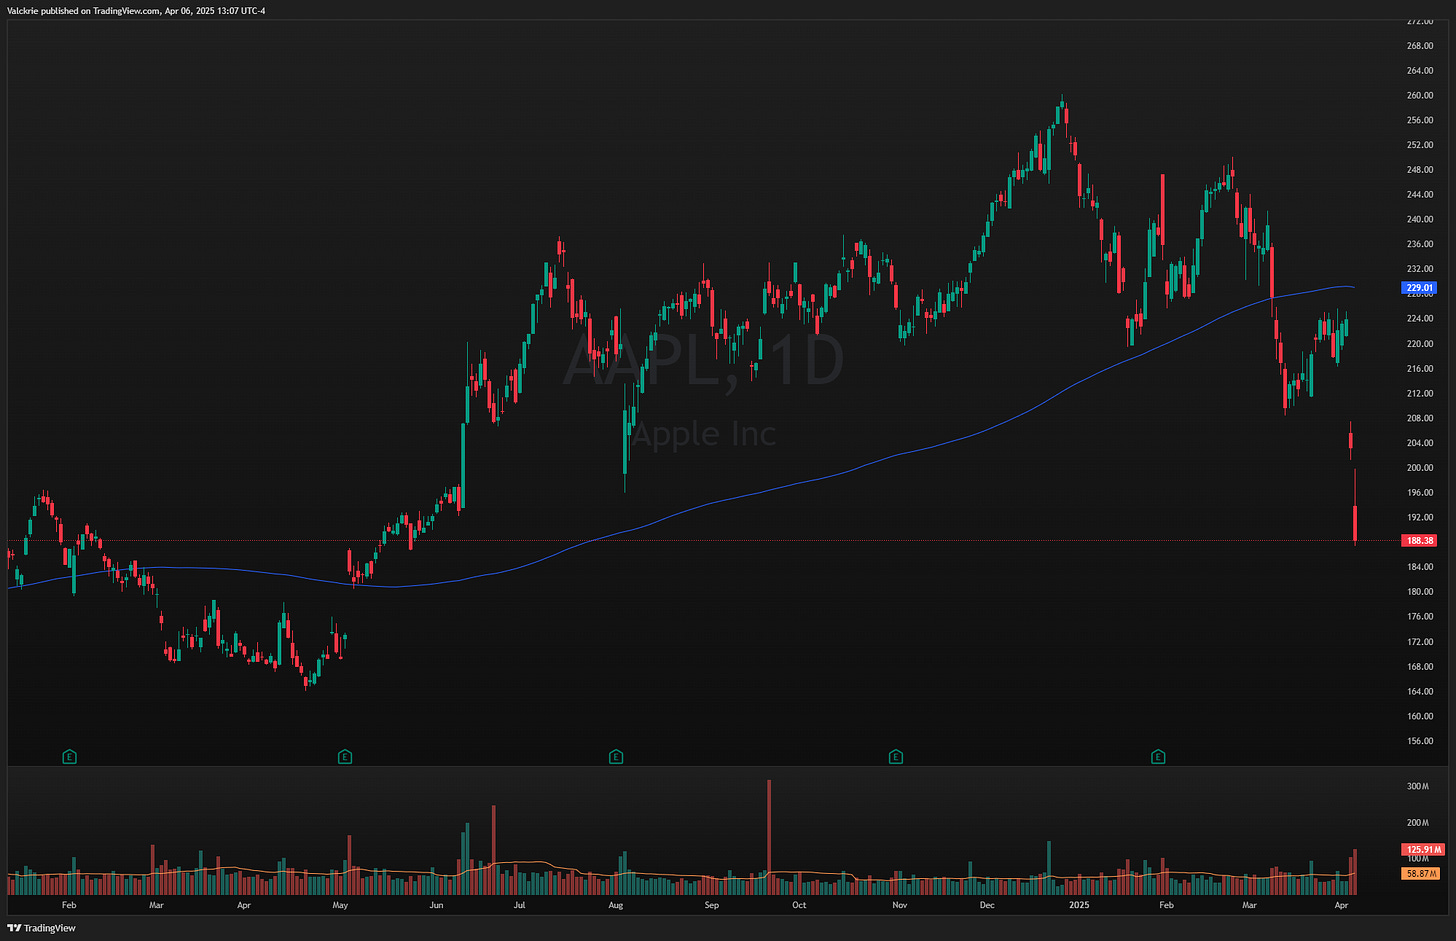The width and height of the screenshot is (1456, 941).
Task: Click the 160.00 price axis label
Action: click(1420, 716)
